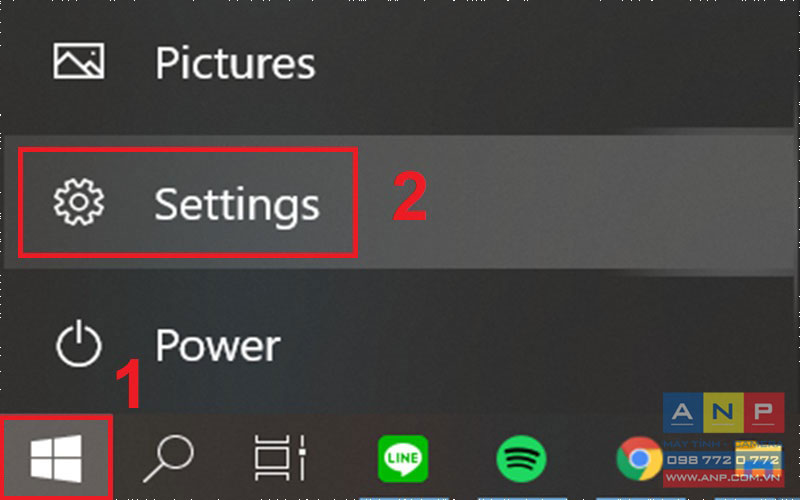The width and height of the screenshot is (800, 500).
Task: Click the yellow N square of the ANP logo
Action: [x=723, y=412]
